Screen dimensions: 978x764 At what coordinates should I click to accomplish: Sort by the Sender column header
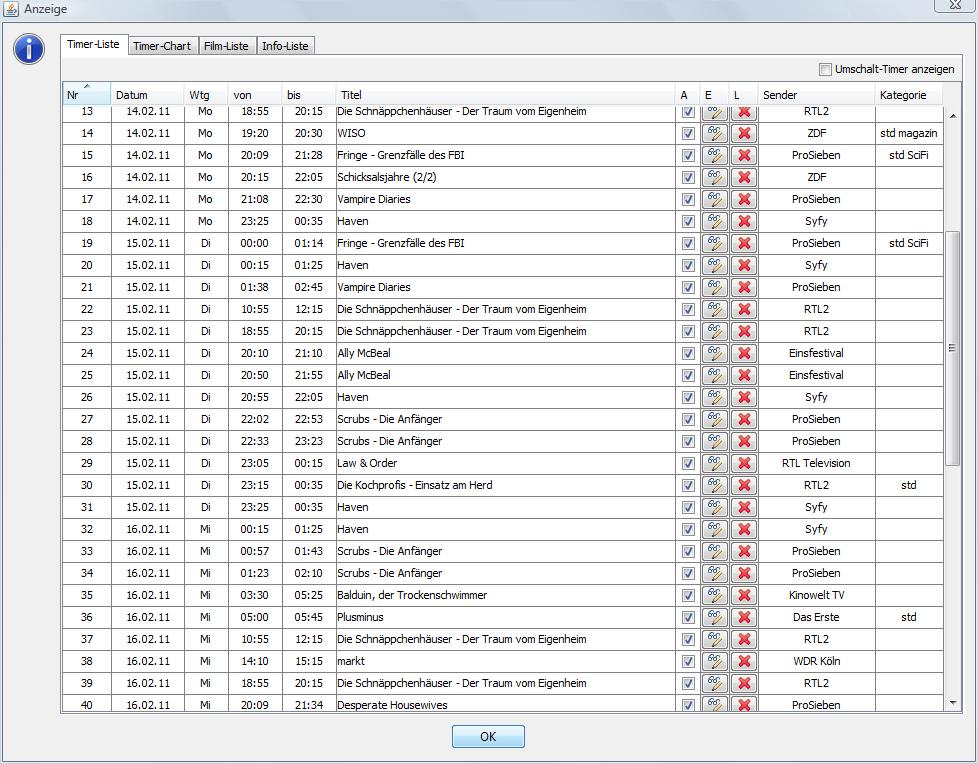816,95
